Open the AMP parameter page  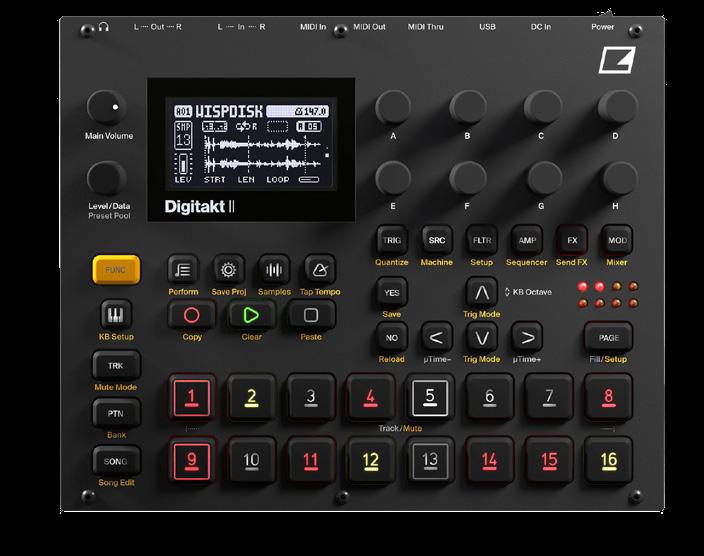click(x=527, y=241)
